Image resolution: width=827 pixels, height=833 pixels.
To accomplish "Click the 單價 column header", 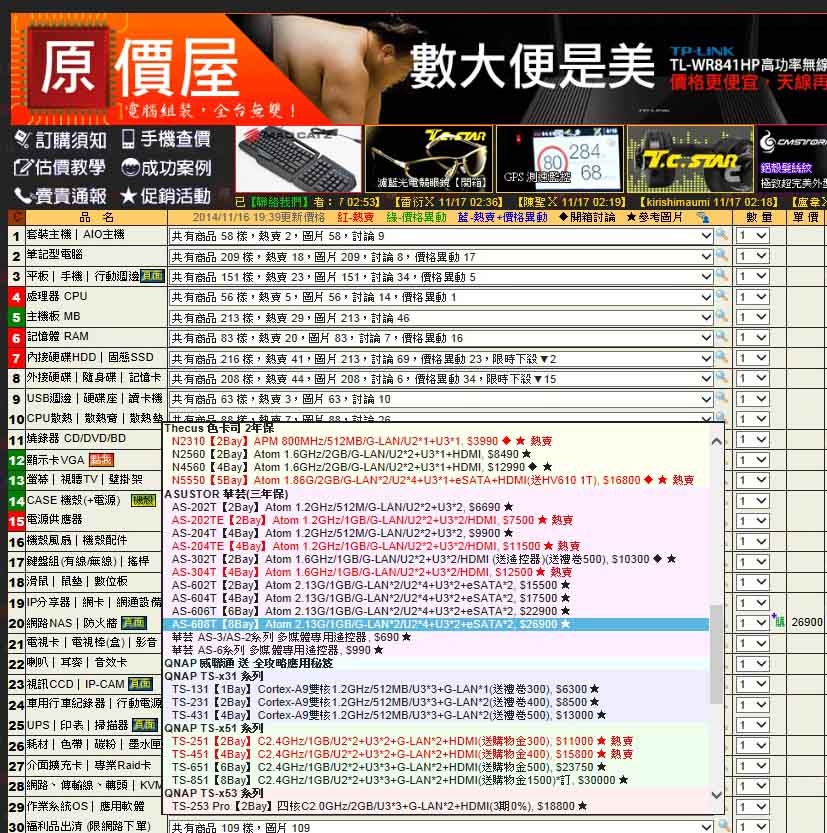I will (x=806, y=217).
